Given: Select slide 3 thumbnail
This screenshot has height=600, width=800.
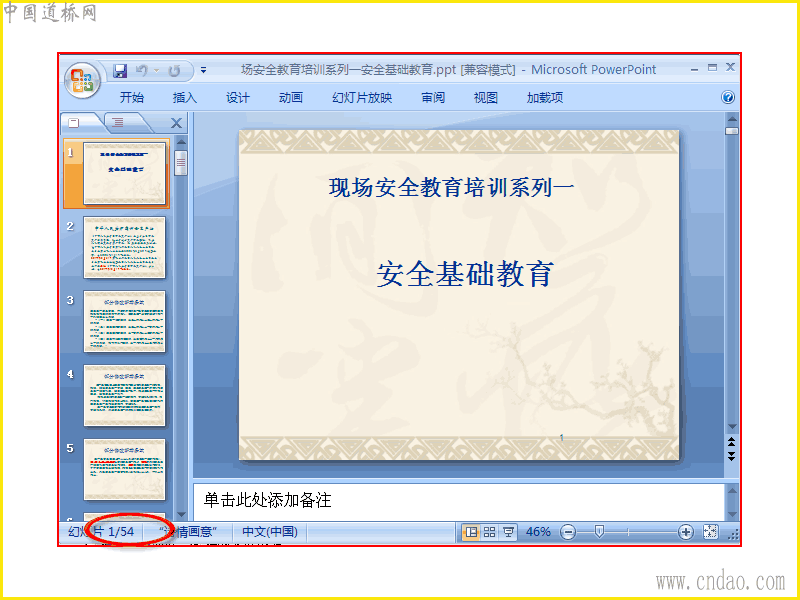Looking at the screenshot, I should [x=124, y=321].
